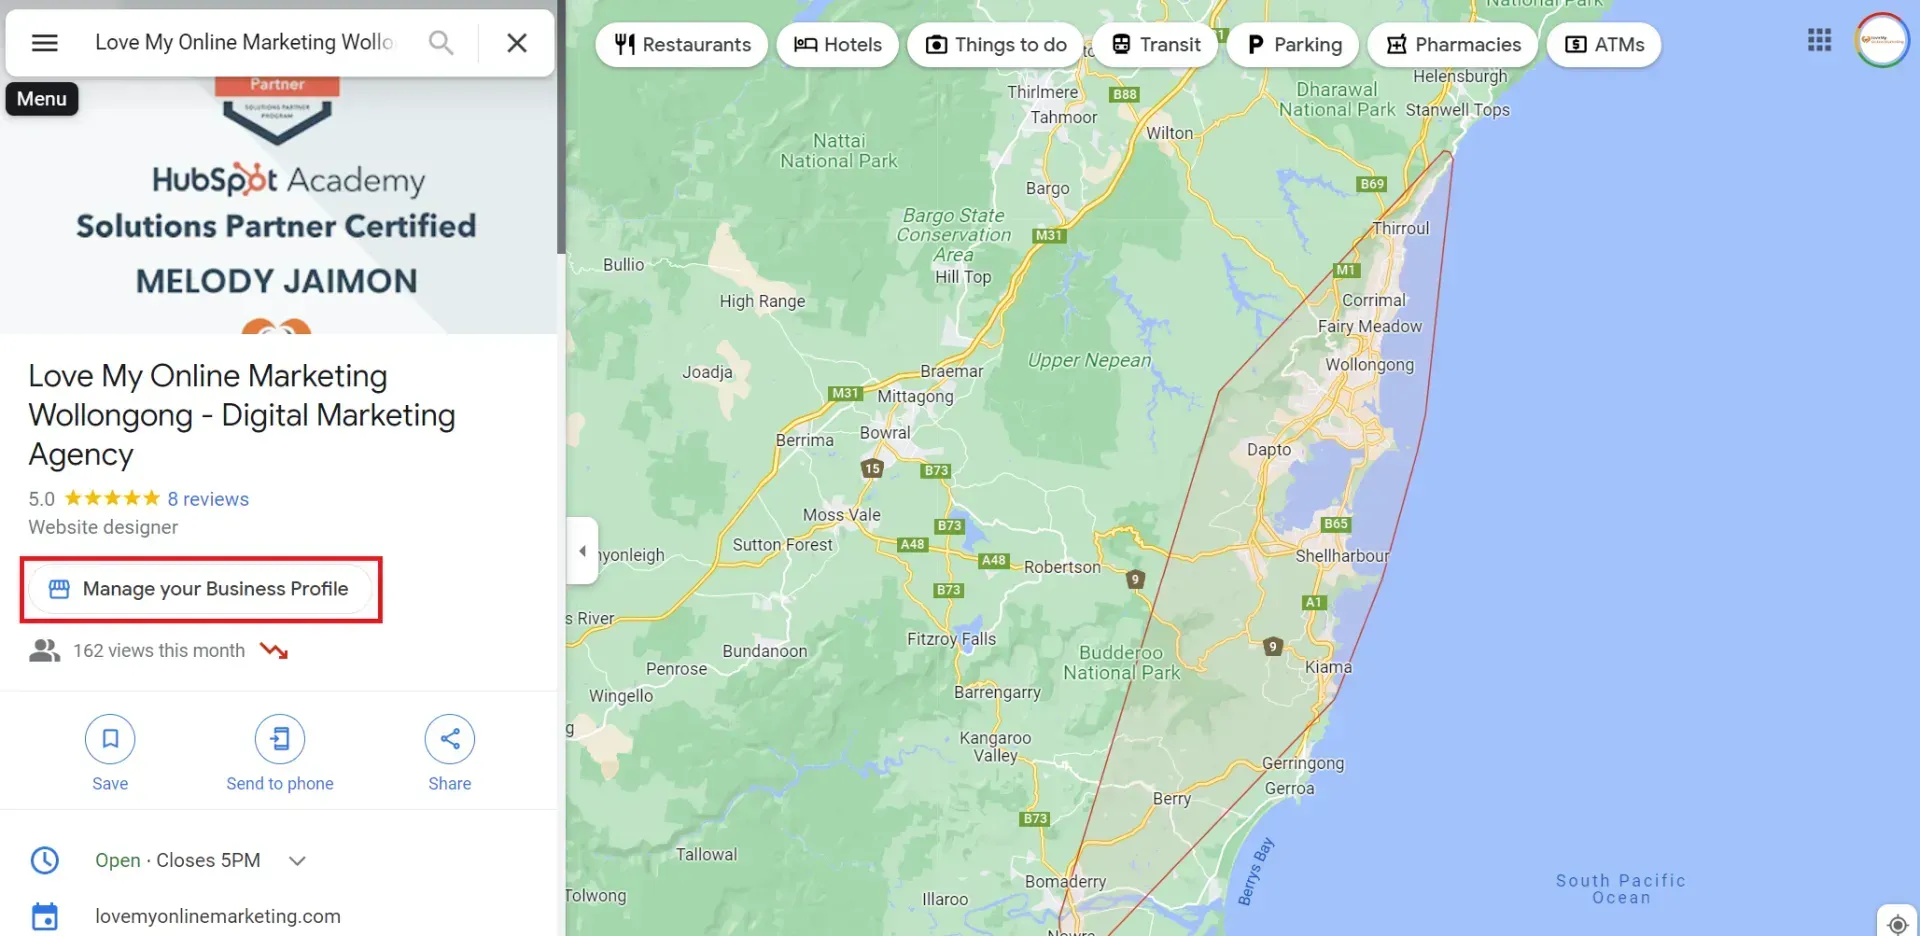
Task: Click the Dapto map label
Action: [1269, 450]
